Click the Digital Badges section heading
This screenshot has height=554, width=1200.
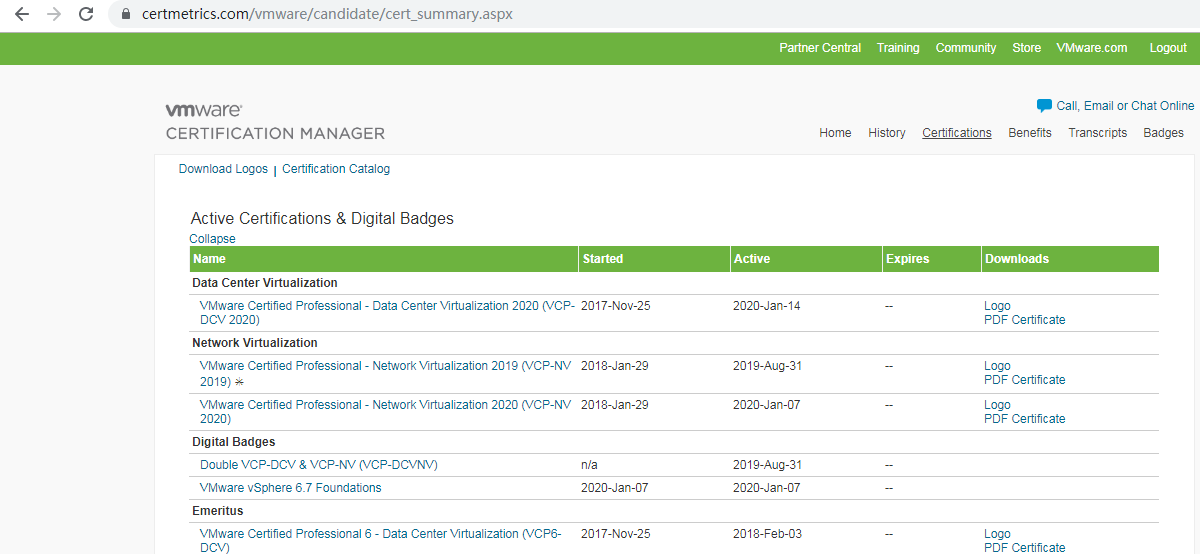pyautogui.click(x=234, y=442)
